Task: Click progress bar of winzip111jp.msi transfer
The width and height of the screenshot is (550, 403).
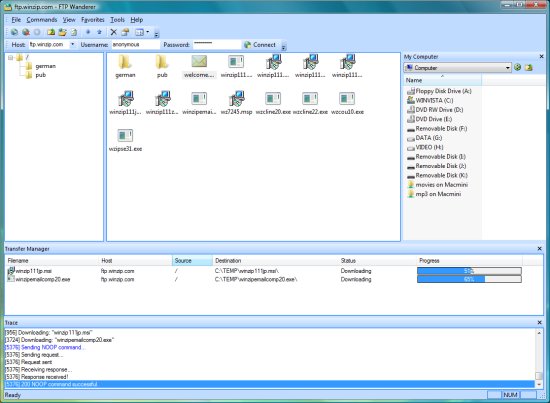Action: (469, 271)
